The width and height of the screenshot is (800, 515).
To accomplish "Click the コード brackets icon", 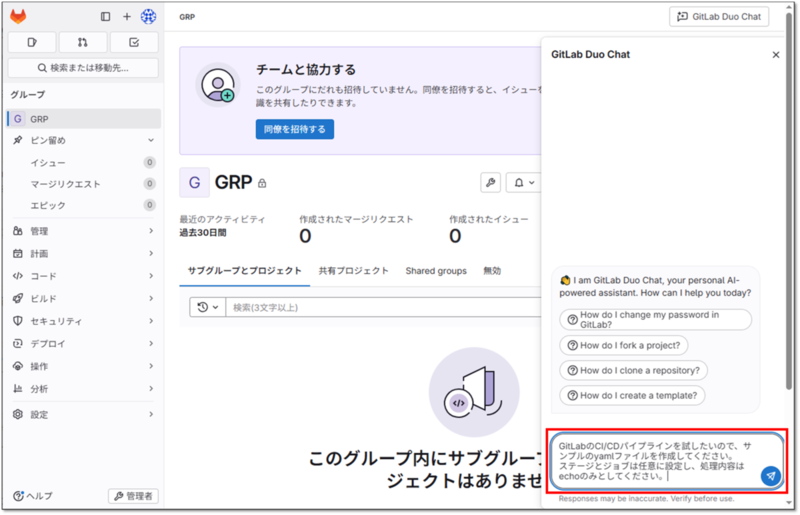I will pos(18,276).
